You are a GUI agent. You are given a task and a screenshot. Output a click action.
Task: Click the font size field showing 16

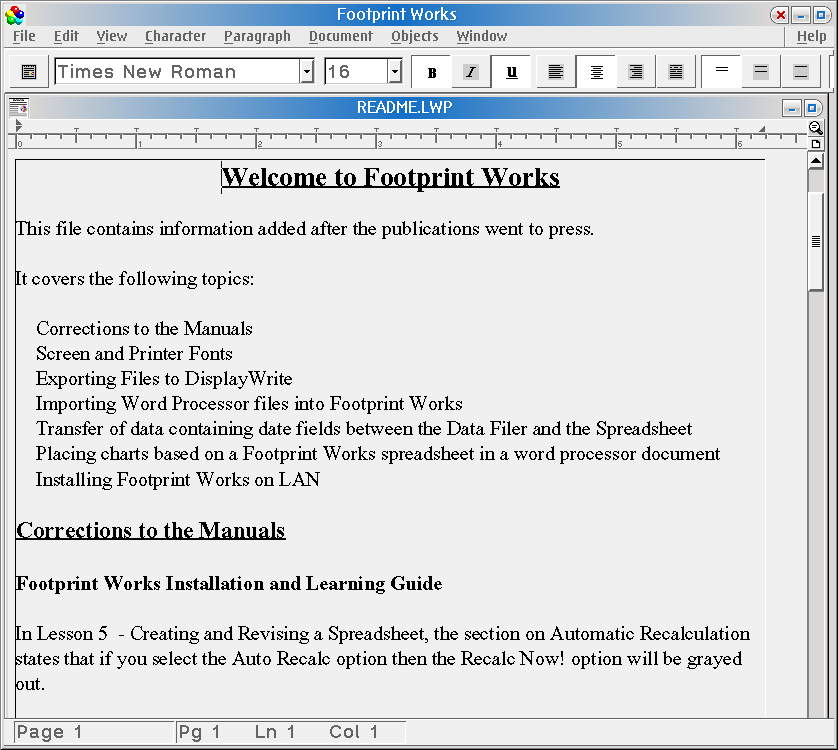356,71
